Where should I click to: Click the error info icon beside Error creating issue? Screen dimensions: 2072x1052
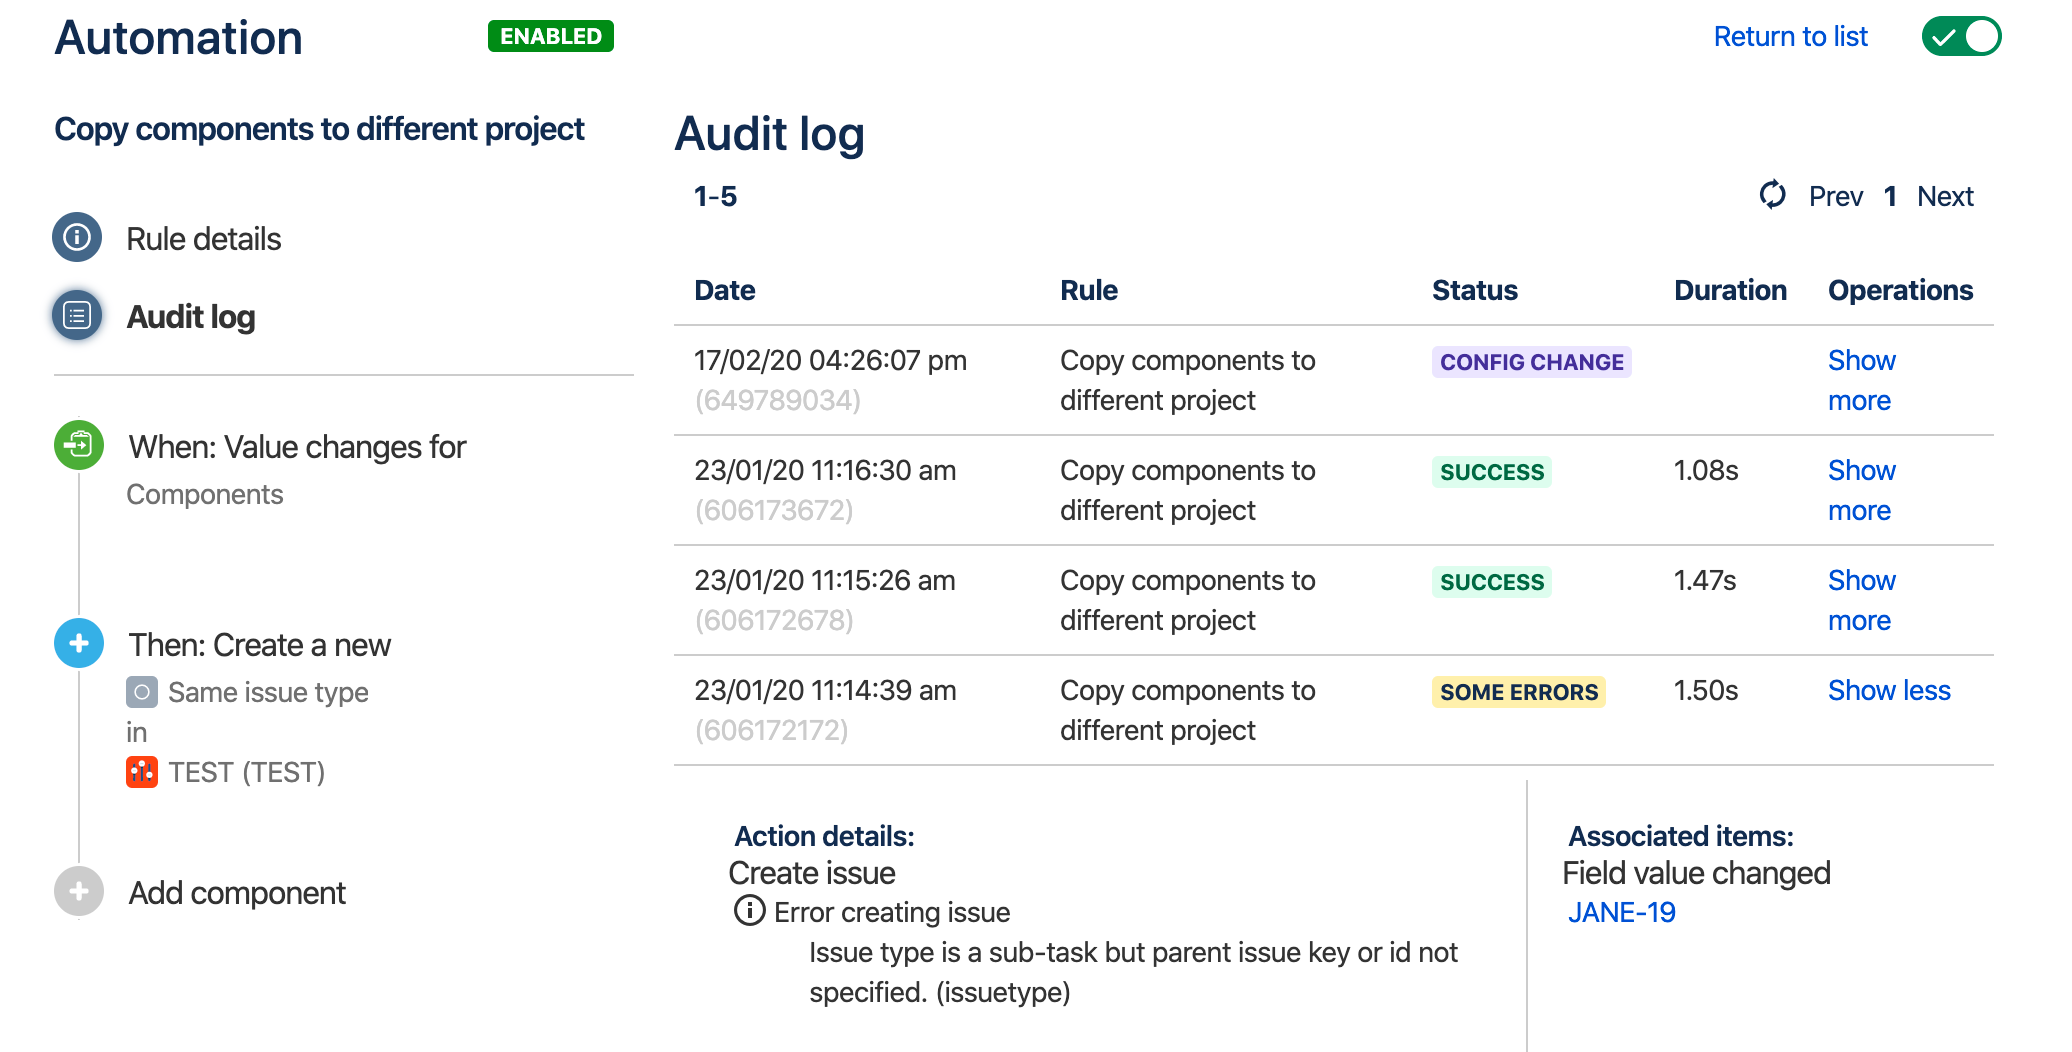click(749, 911)
